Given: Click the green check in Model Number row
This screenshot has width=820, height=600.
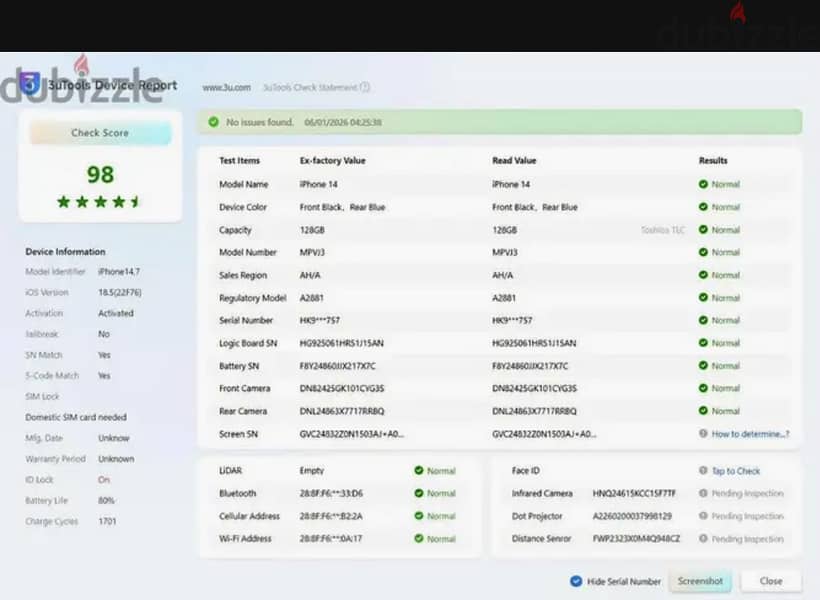Looking at the screenshot, I should pyautogui.click(x=703, y=252).
